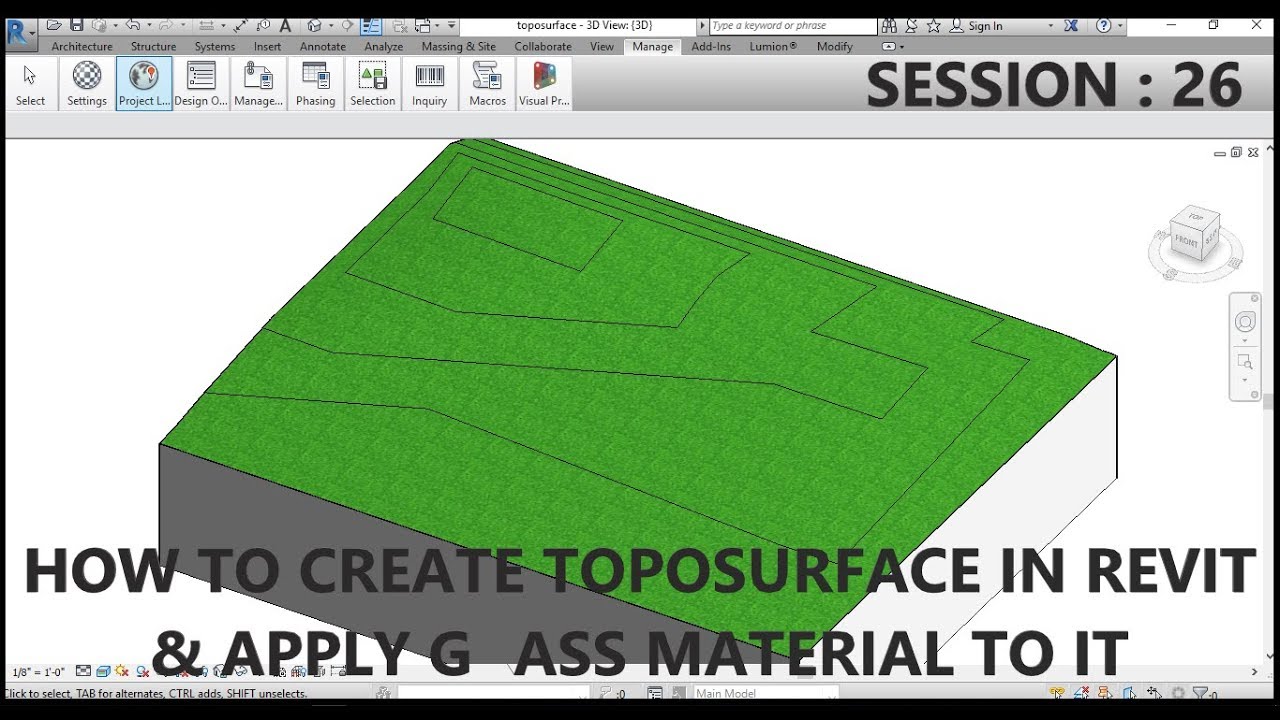Click the binoculars search icon
The image size is (1280, 720).
click(889, 26)
